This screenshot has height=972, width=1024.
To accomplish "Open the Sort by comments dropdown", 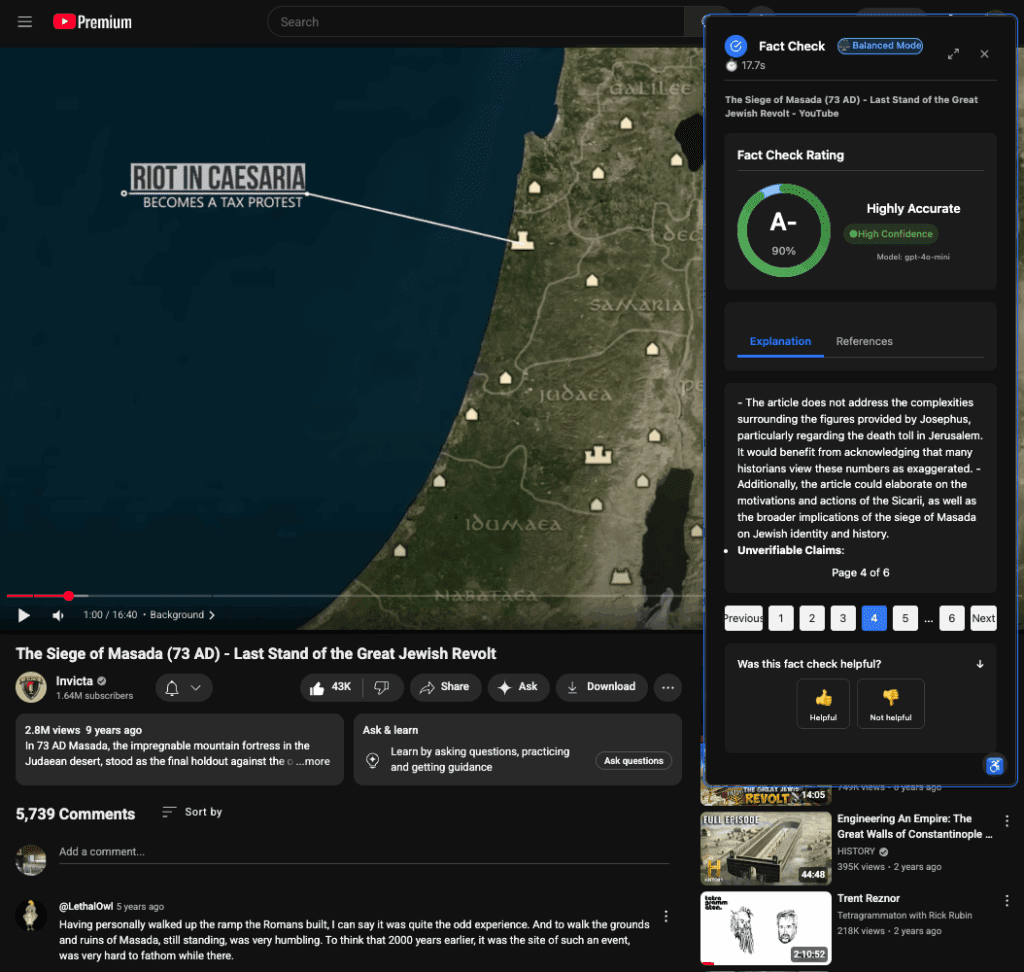I will tap(192, 812).
